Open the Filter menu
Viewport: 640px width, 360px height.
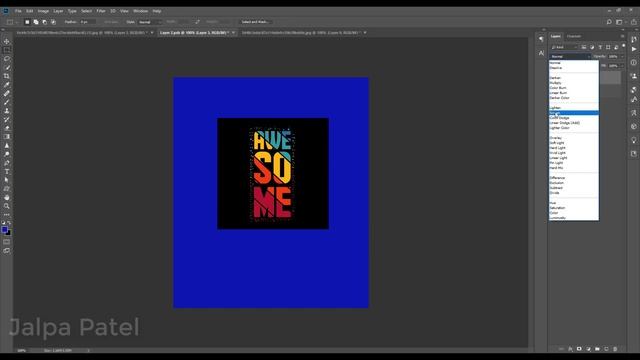(101, 11)
